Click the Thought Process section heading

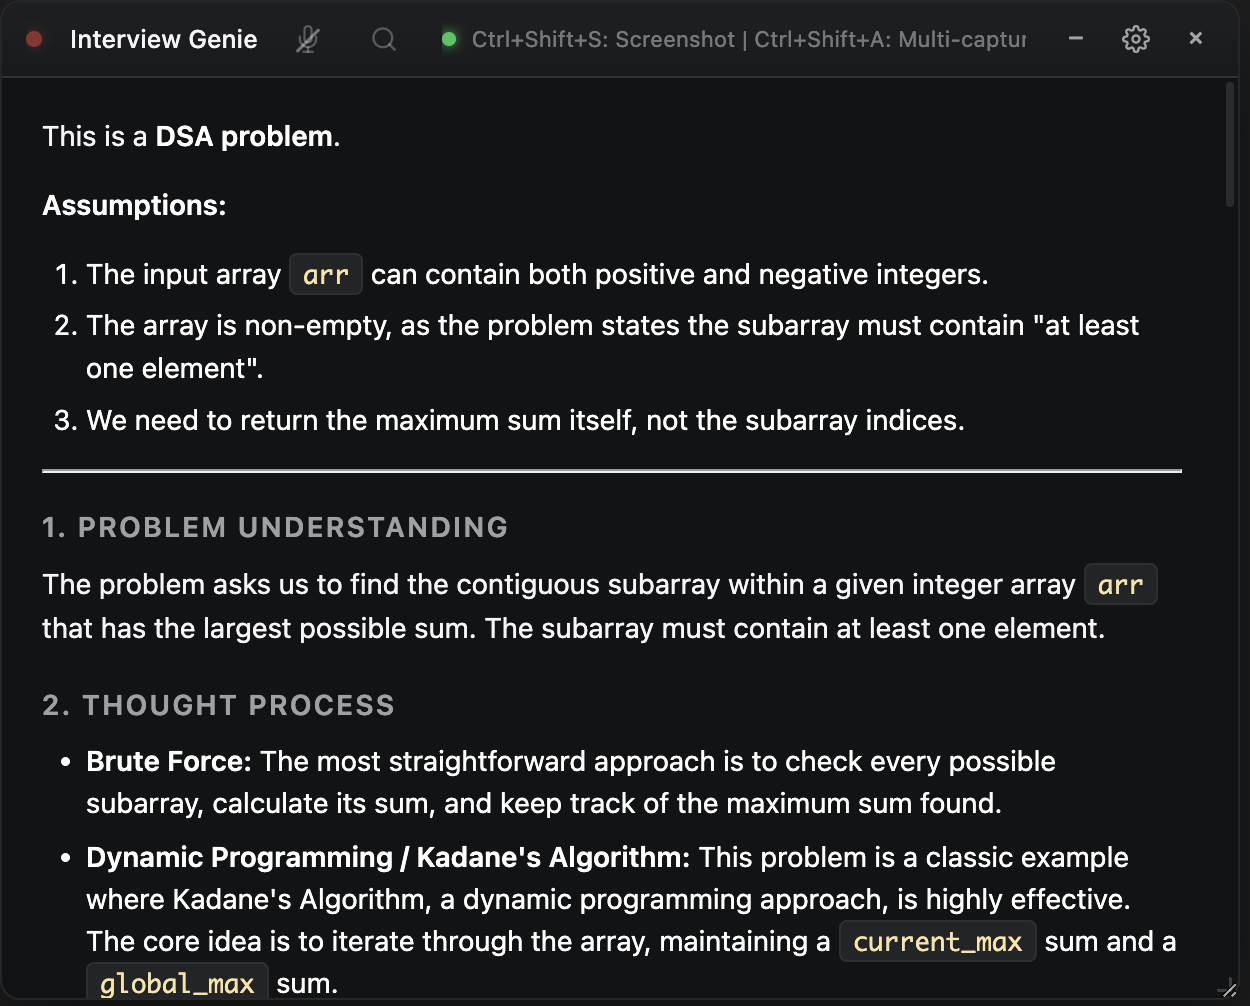pyautogui.click(x=218, y=705)
